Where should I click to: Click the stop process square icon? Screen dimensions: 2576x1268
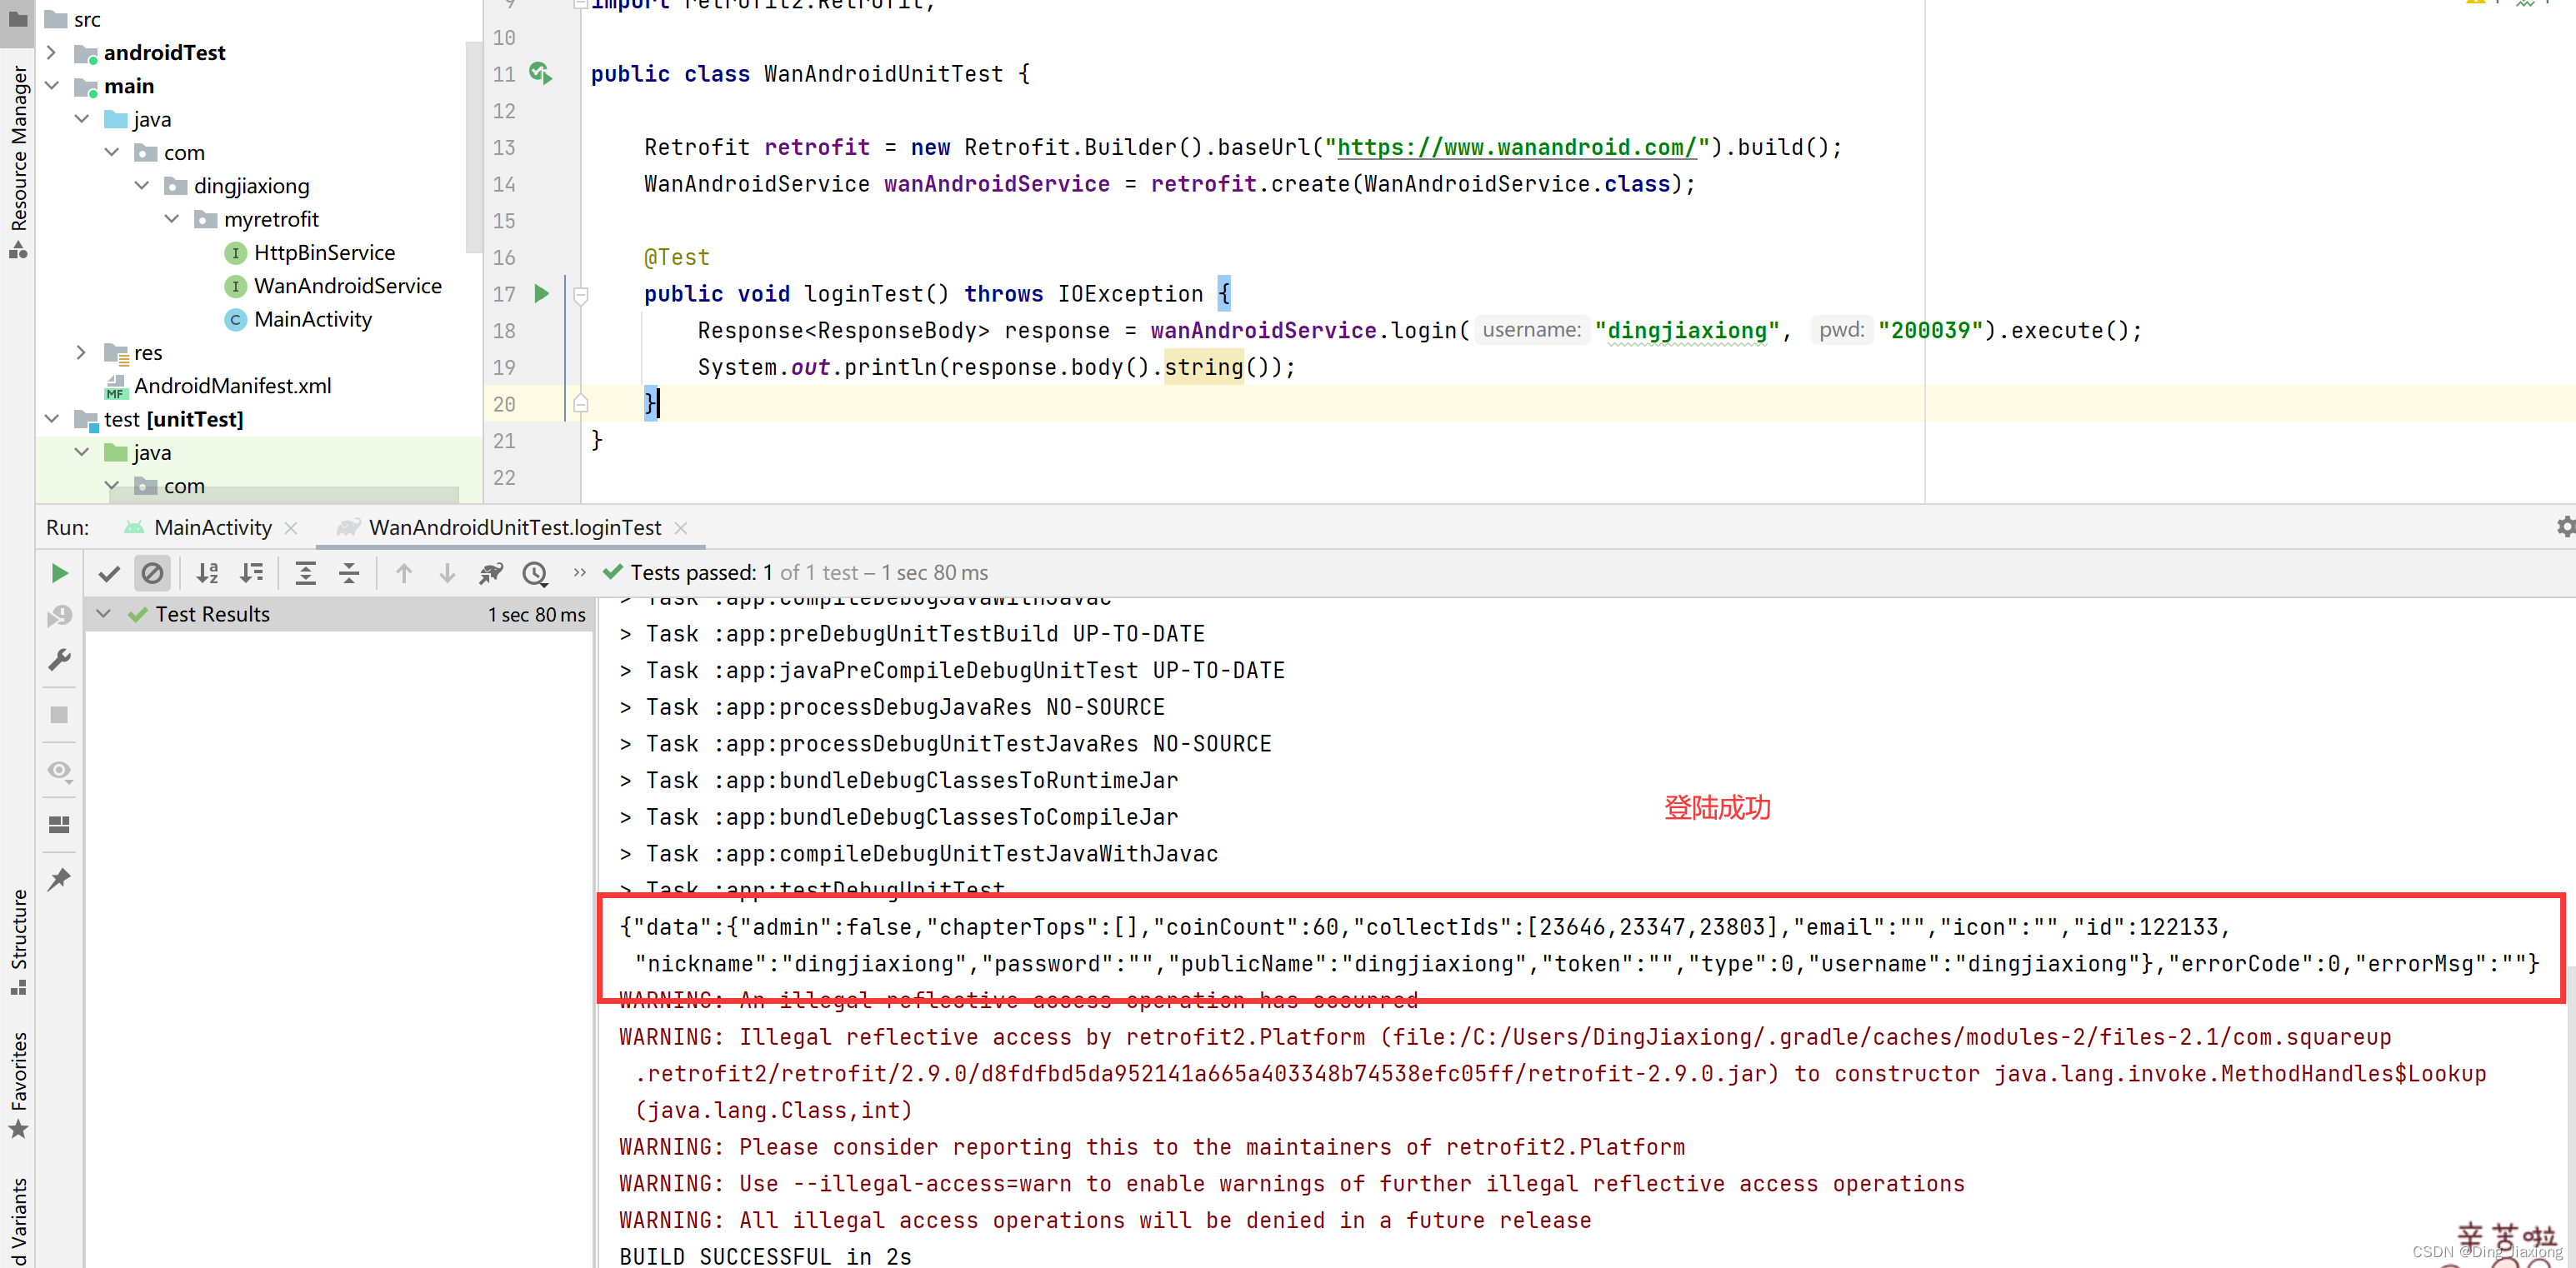pos(59,715)
